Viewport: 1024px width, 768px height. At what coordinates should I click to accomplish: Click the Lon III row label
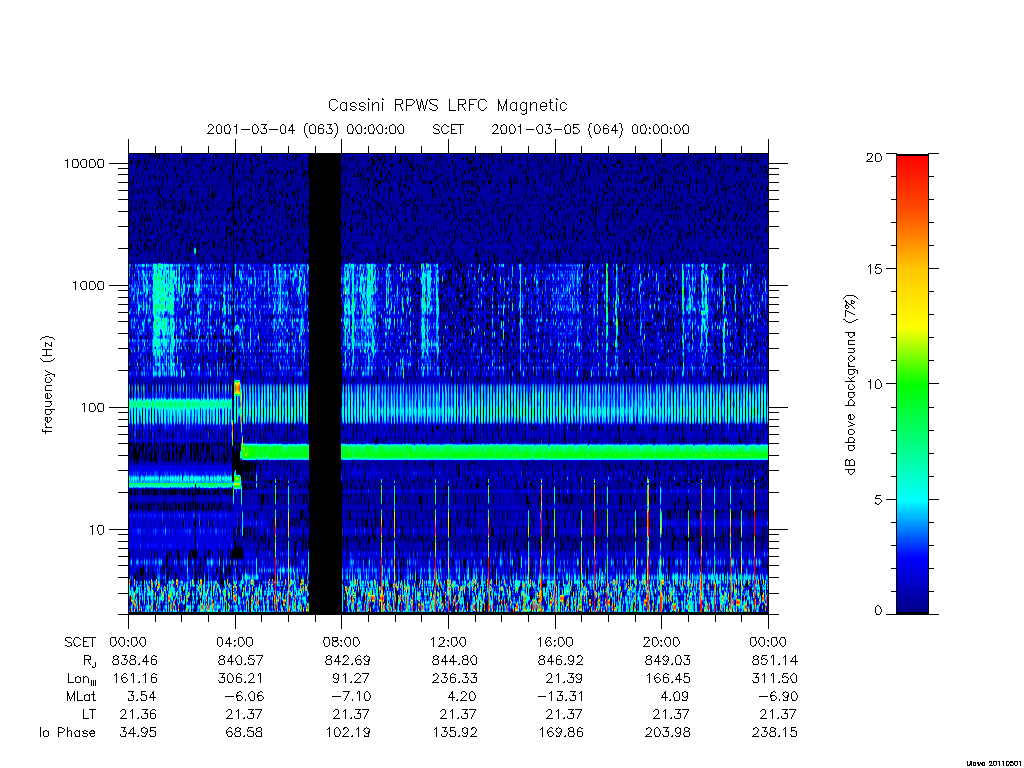pos(82,679)
